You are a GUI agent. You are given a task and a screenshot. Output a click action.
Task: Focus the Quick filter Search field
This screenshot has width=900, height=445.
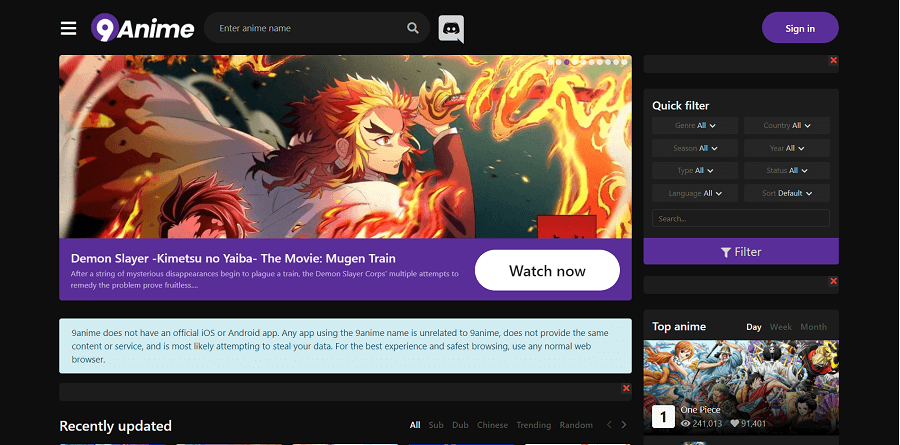(x=741, y=218)
